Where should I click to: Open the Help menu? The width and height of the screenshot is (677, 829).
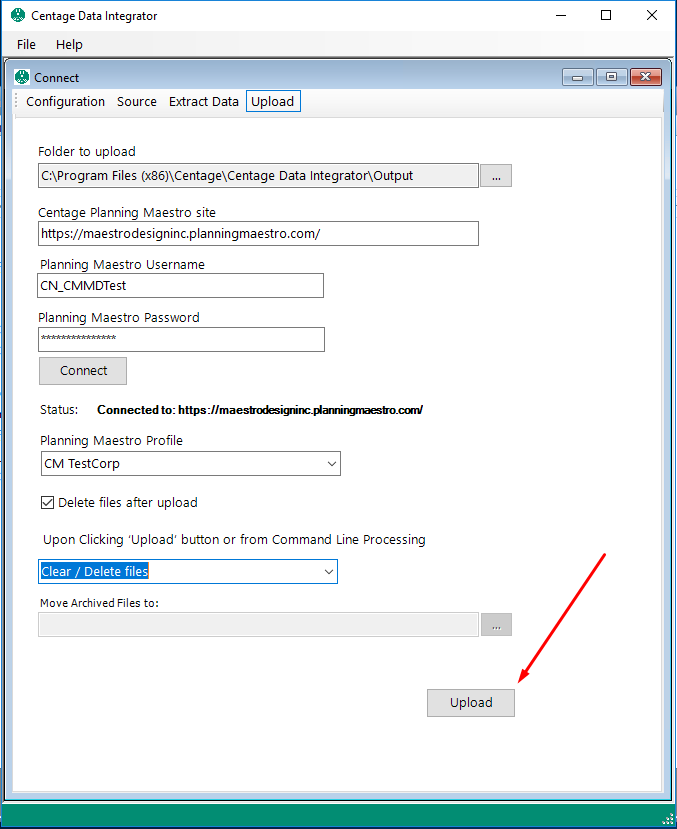69,44
